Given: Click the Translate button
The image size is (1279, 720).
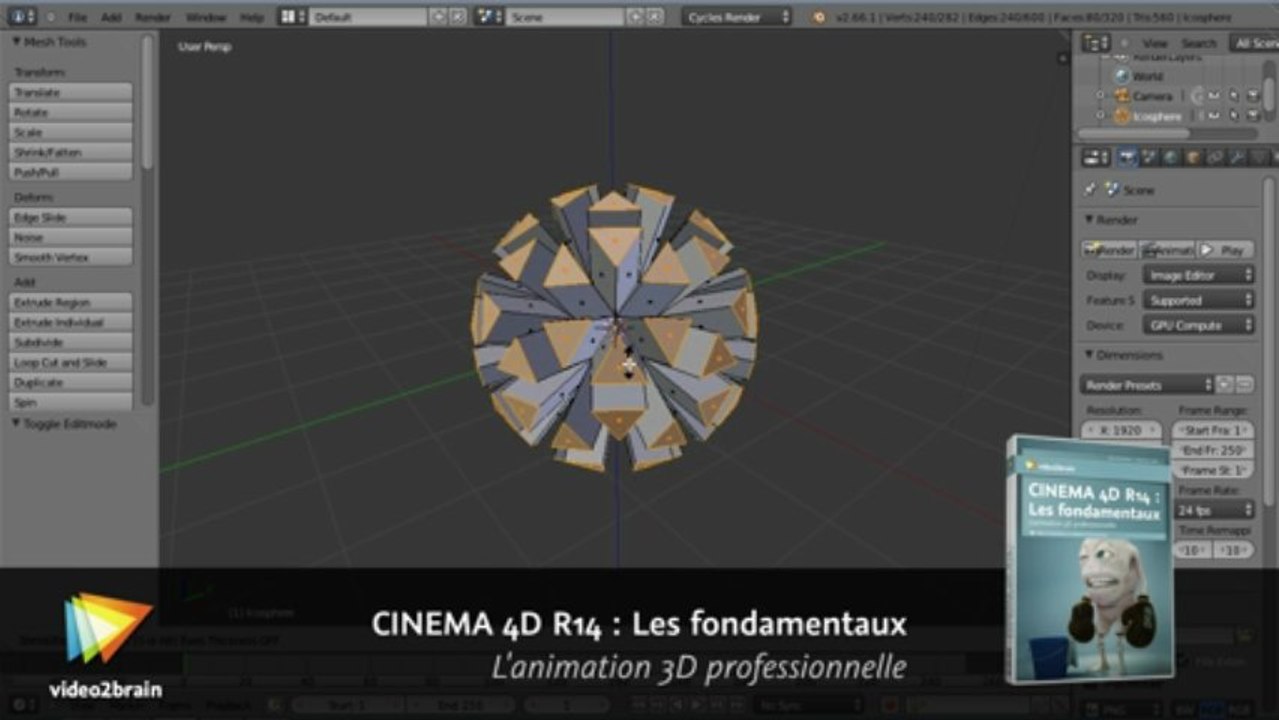Looking at the screenshot, I should coord(70,92).
